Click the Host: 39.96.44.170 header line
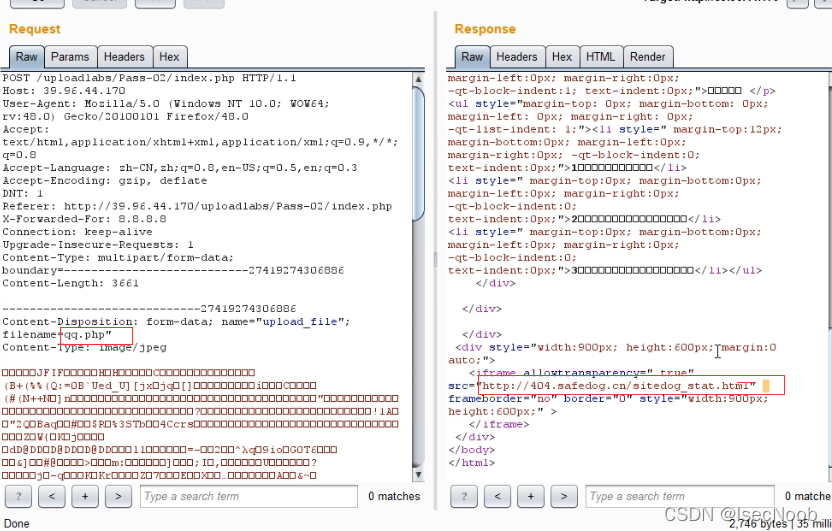832x531 pixels. click(64, 91)
